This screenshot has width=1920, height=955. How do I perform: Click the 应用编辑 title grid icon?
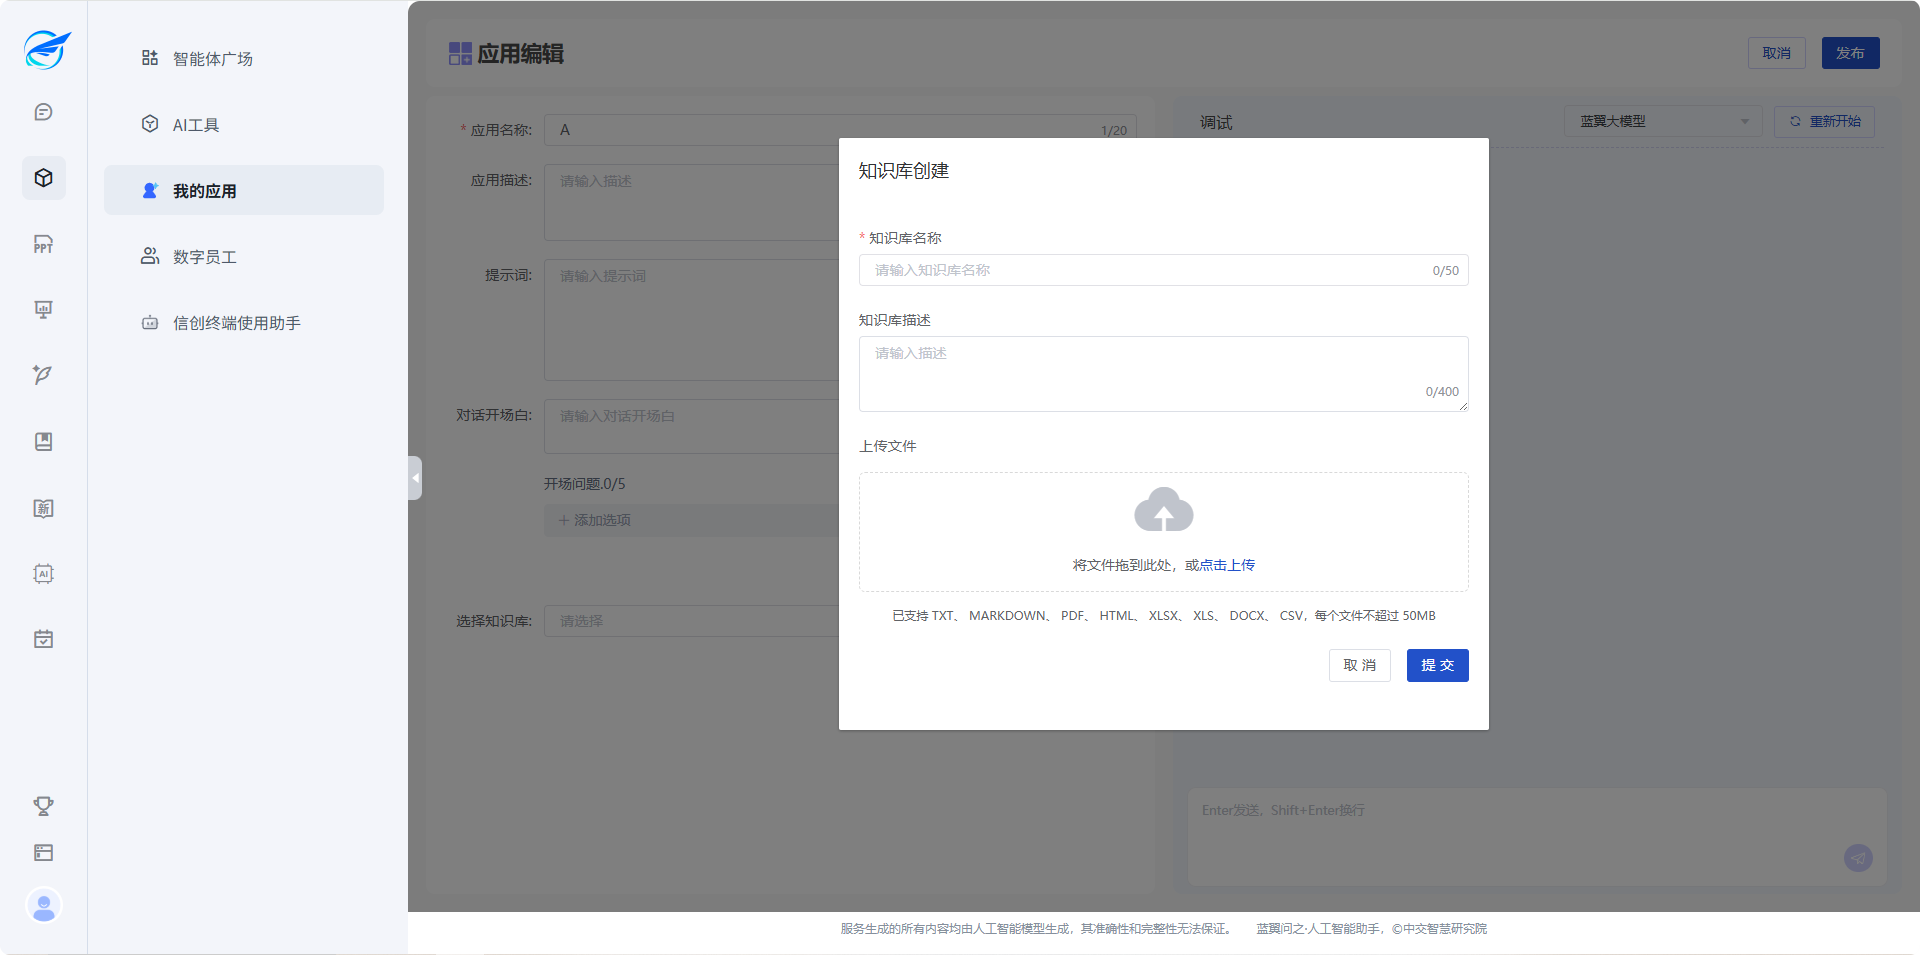click(x=460, y=54)
